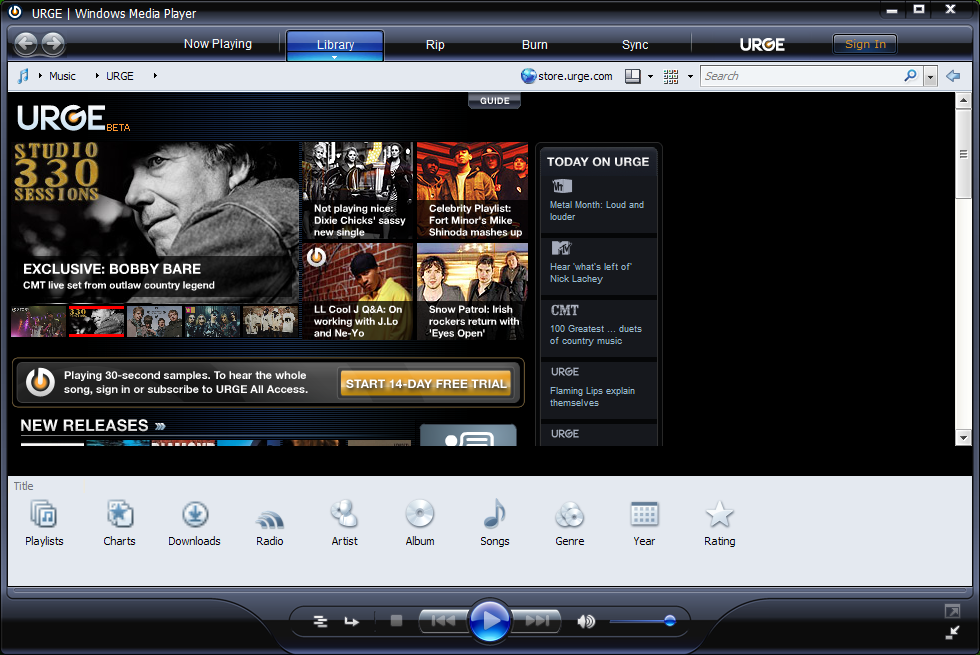Click the URGE power logo in trial banner
Viewport: 980px width, 655px height.
point(40,381)
